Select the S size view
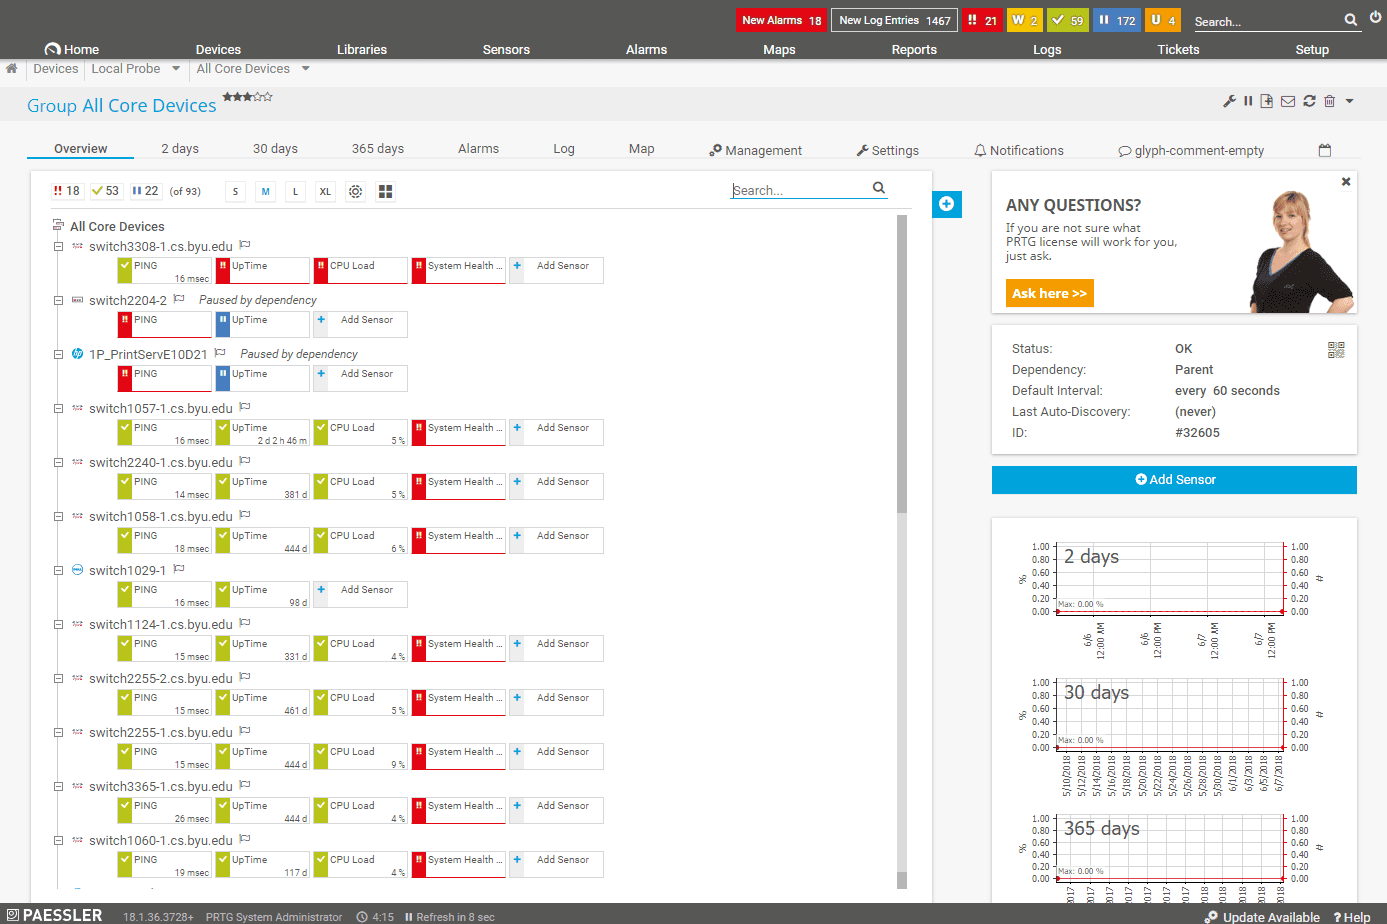Screen dimensions: 1387x924 [235, 191]
